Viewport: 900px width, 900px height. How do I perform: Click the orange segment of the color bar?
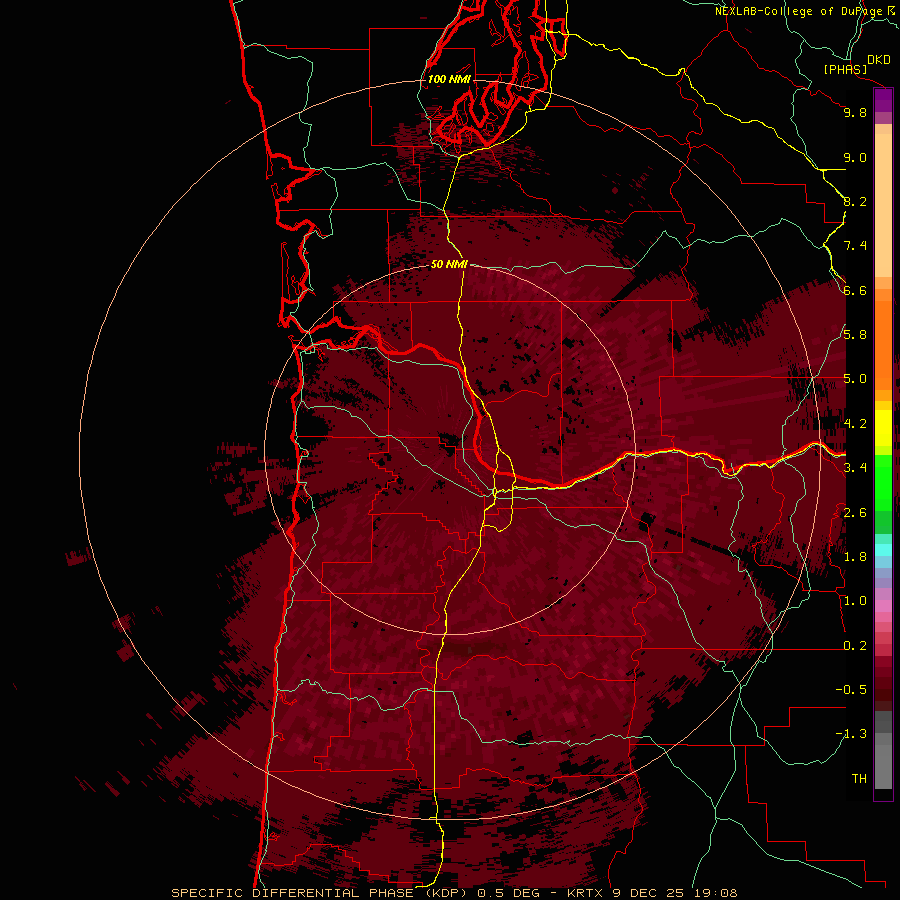[883, 345]
